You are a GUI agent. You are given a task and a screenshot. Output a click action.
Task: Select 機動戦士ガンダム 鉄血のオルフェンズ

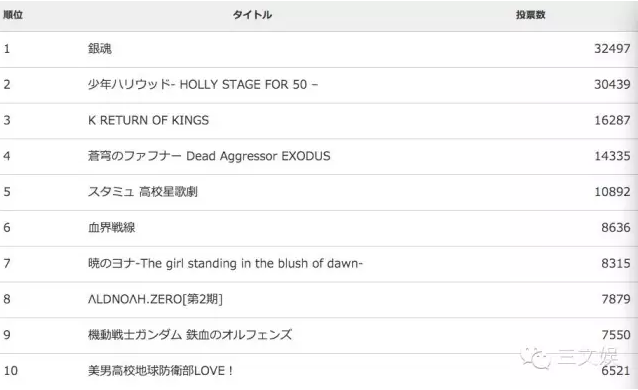tap(190, 335)
